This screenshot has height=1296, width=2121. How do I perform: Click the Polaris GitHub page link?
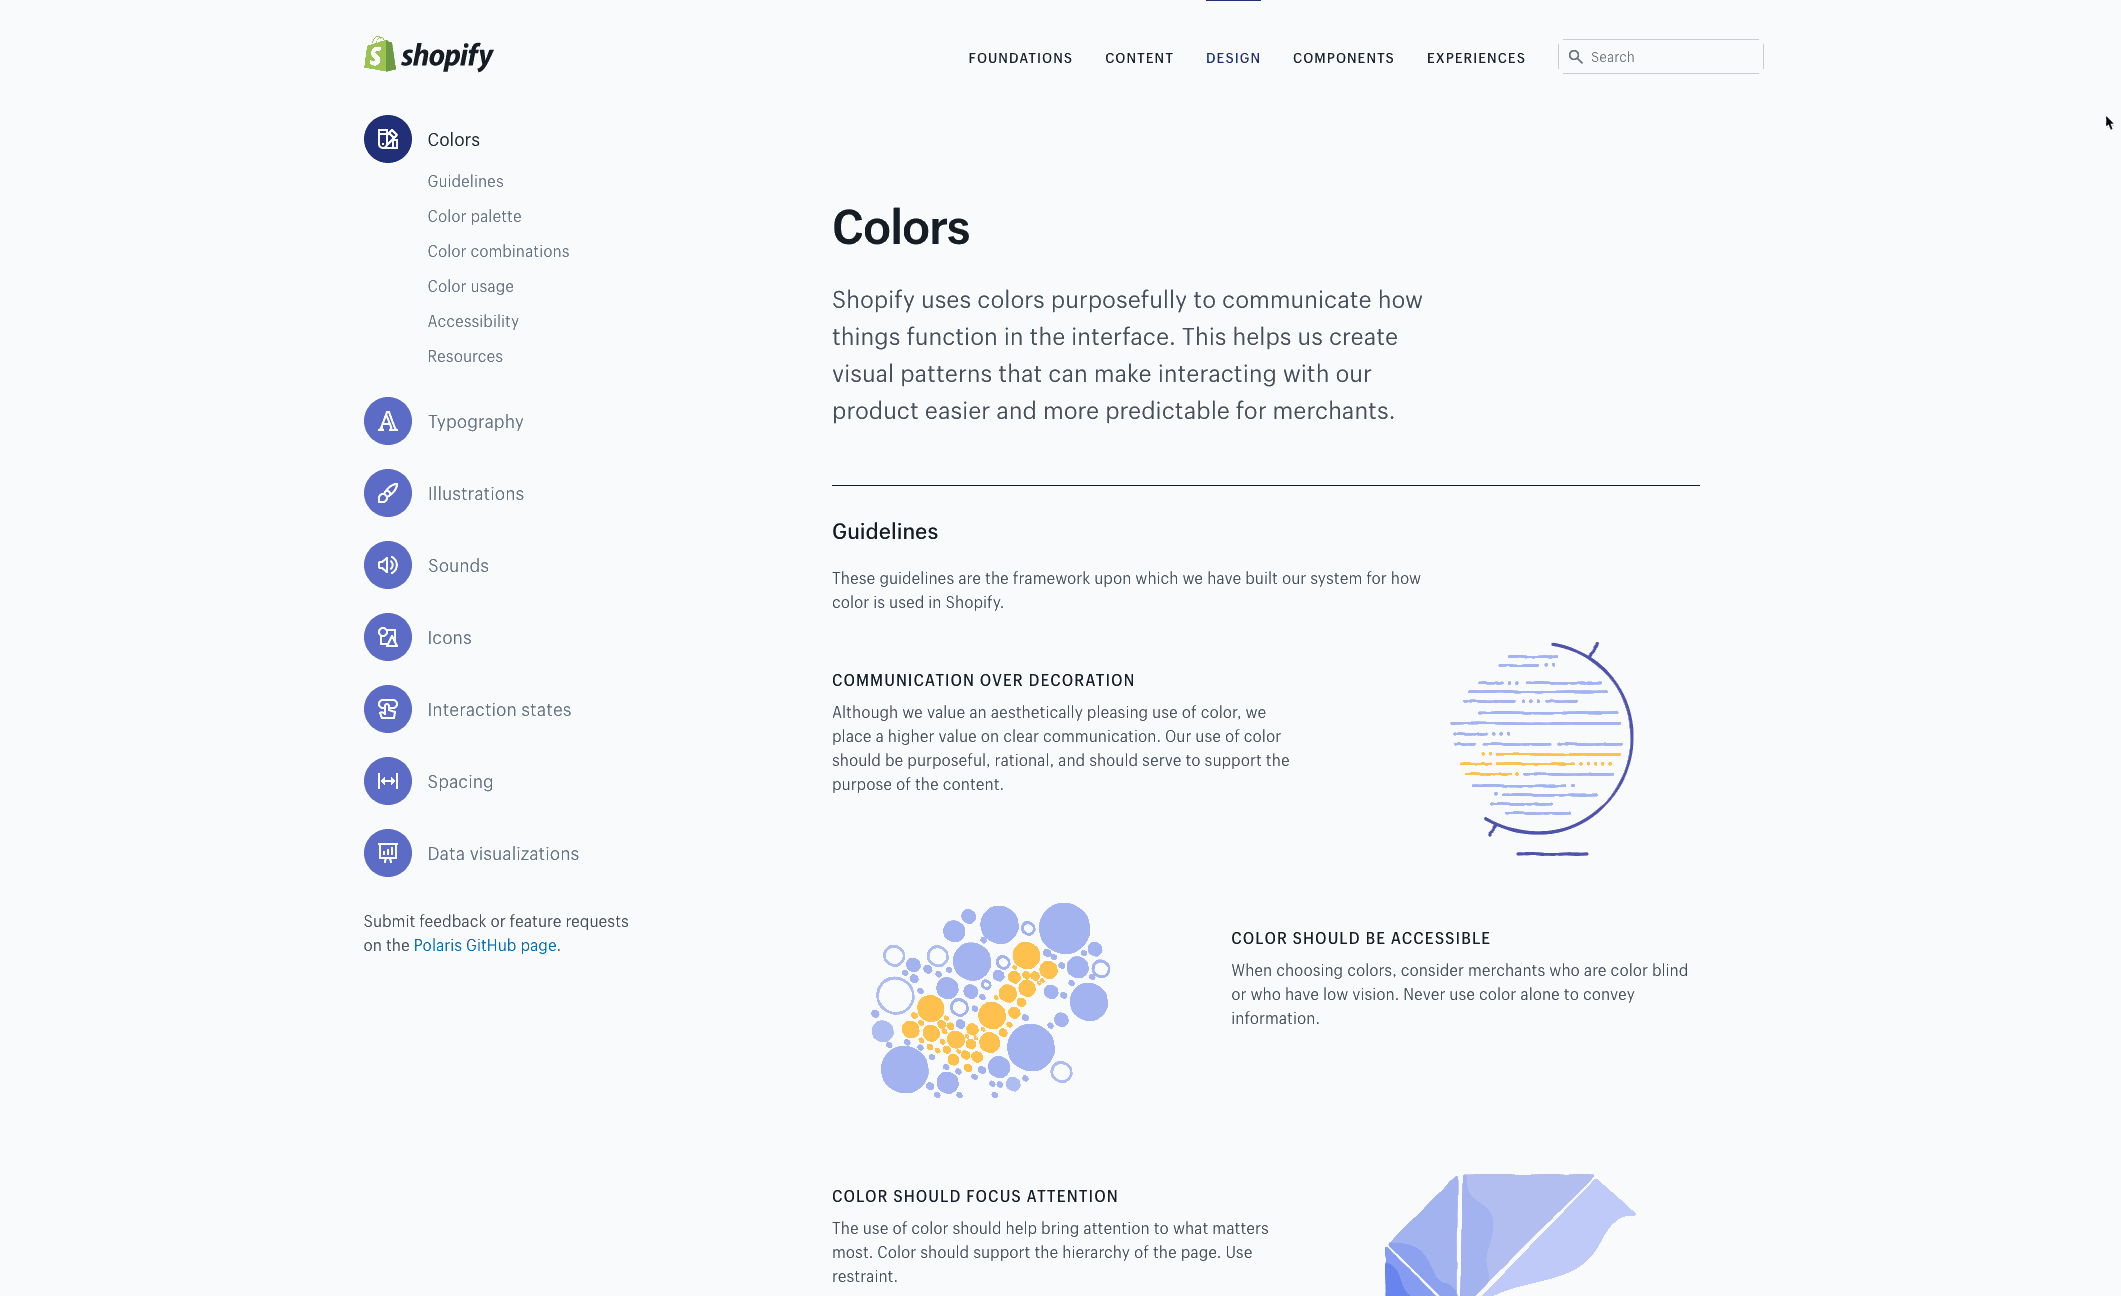(483, 943)
